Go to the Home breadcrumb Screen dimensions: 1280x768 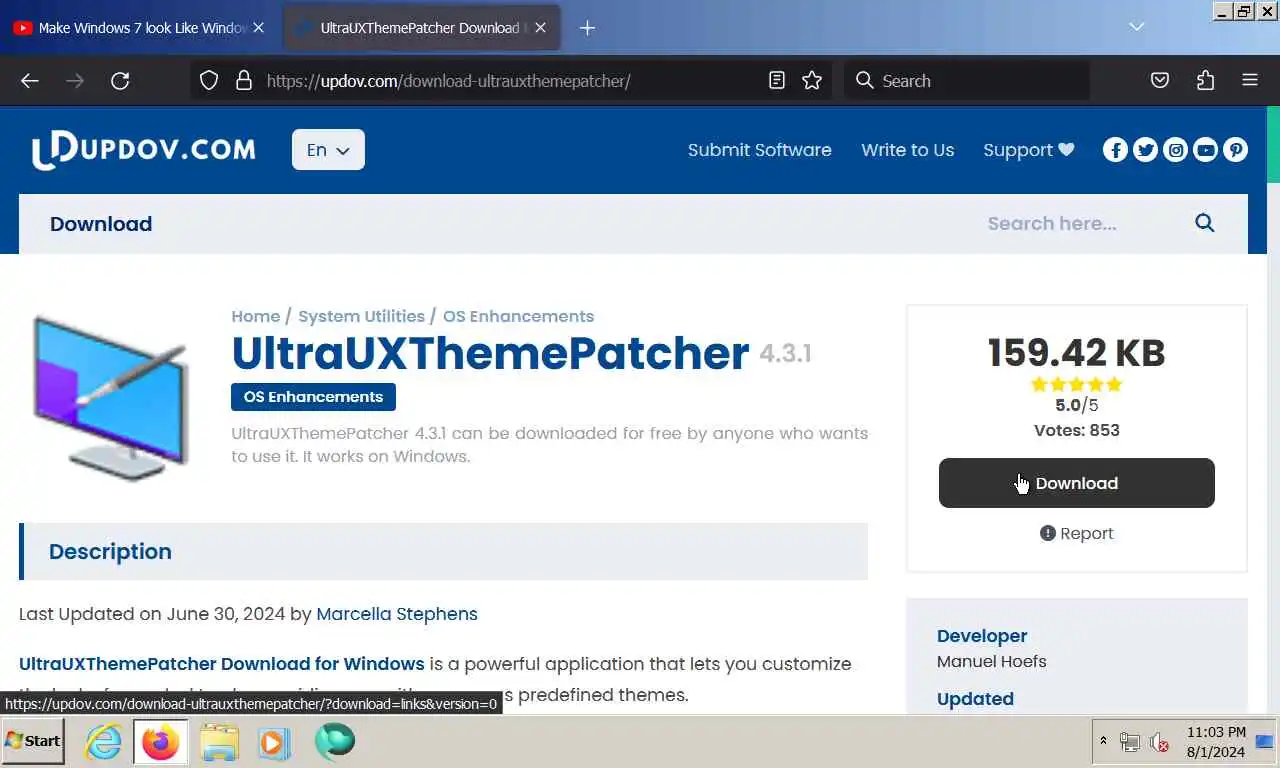tap(255, 316)
